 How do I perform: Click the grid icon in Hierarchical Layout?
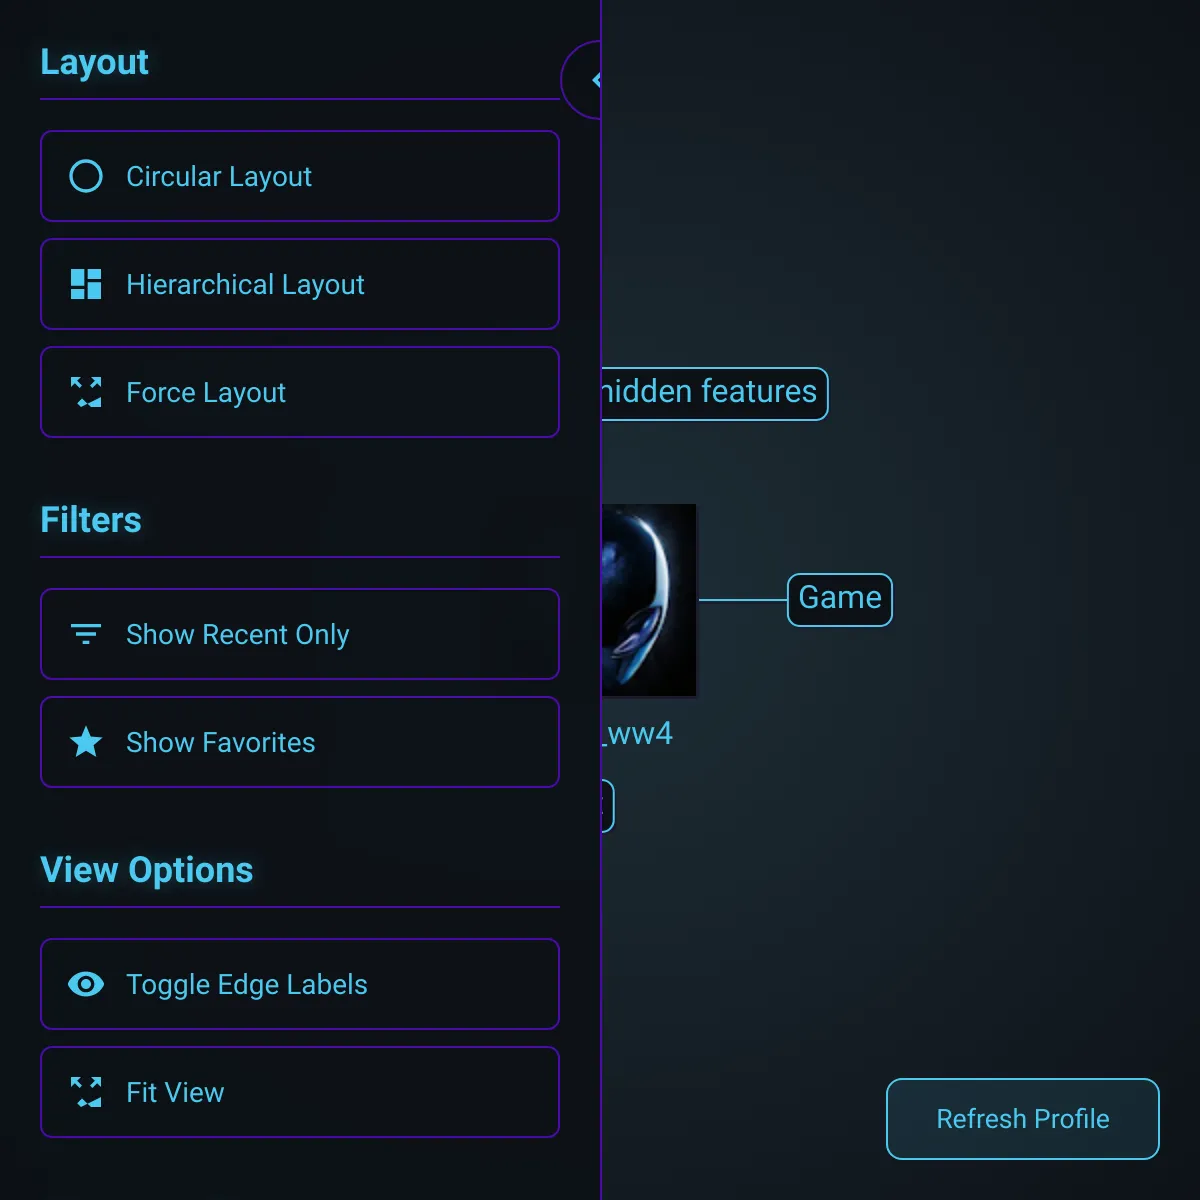(x=86, y=284)
